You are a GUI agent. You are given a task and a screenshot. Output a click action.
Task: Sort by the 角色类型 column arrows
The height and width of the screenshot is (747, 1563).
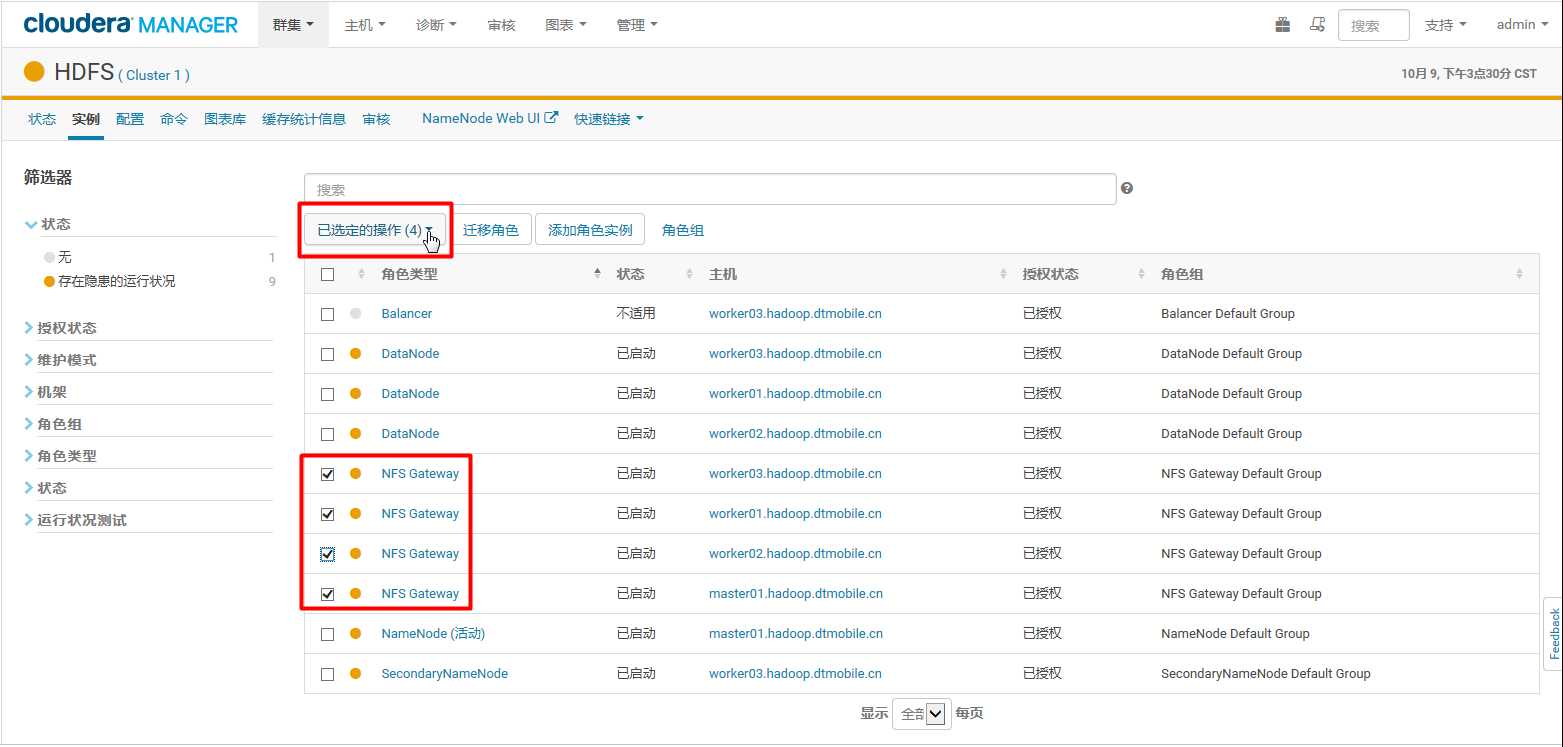(x=598, y=274)
